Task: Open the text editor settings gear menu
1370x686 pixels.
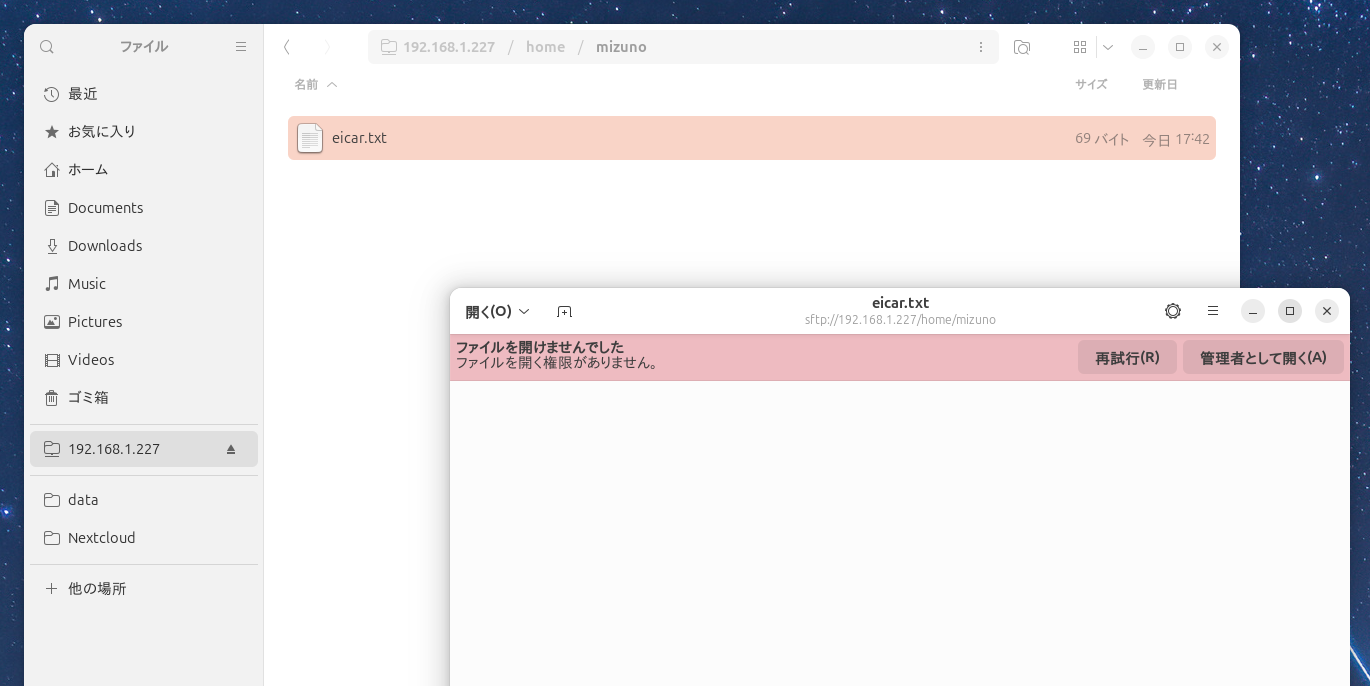Action: 1173,311
